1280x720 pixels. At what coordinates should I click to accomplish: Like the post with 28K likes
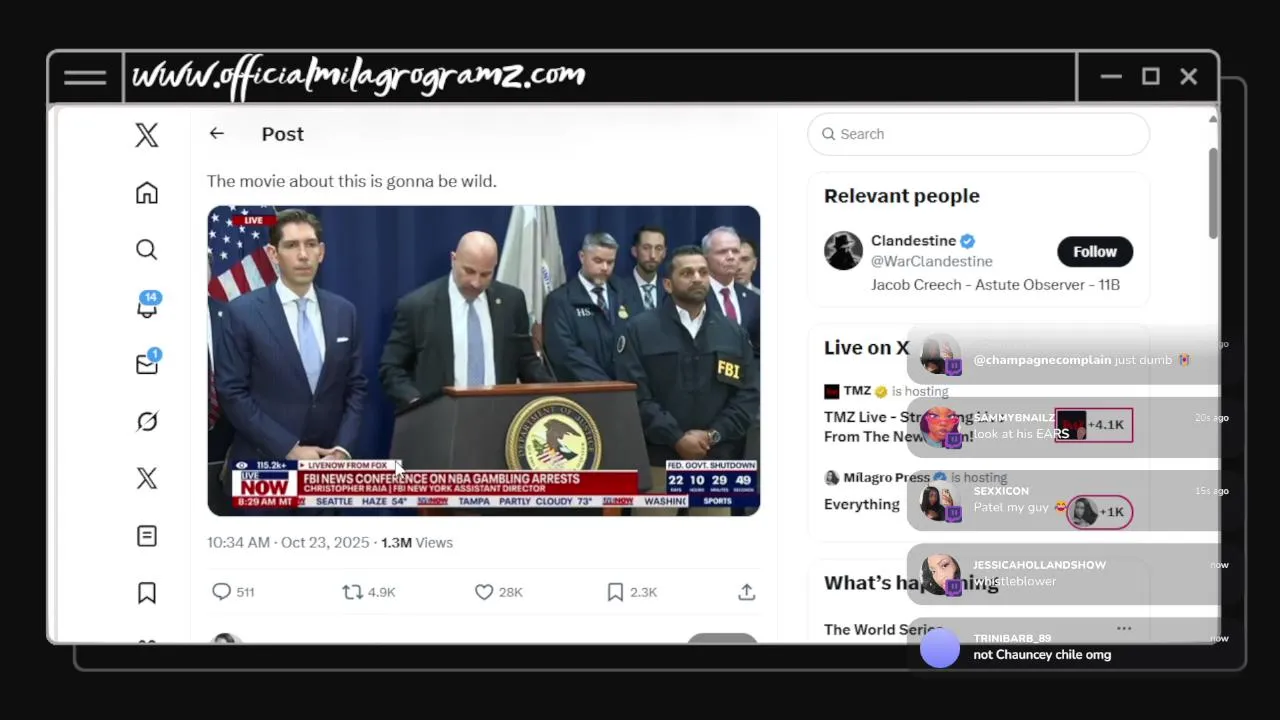pos(498,592)
